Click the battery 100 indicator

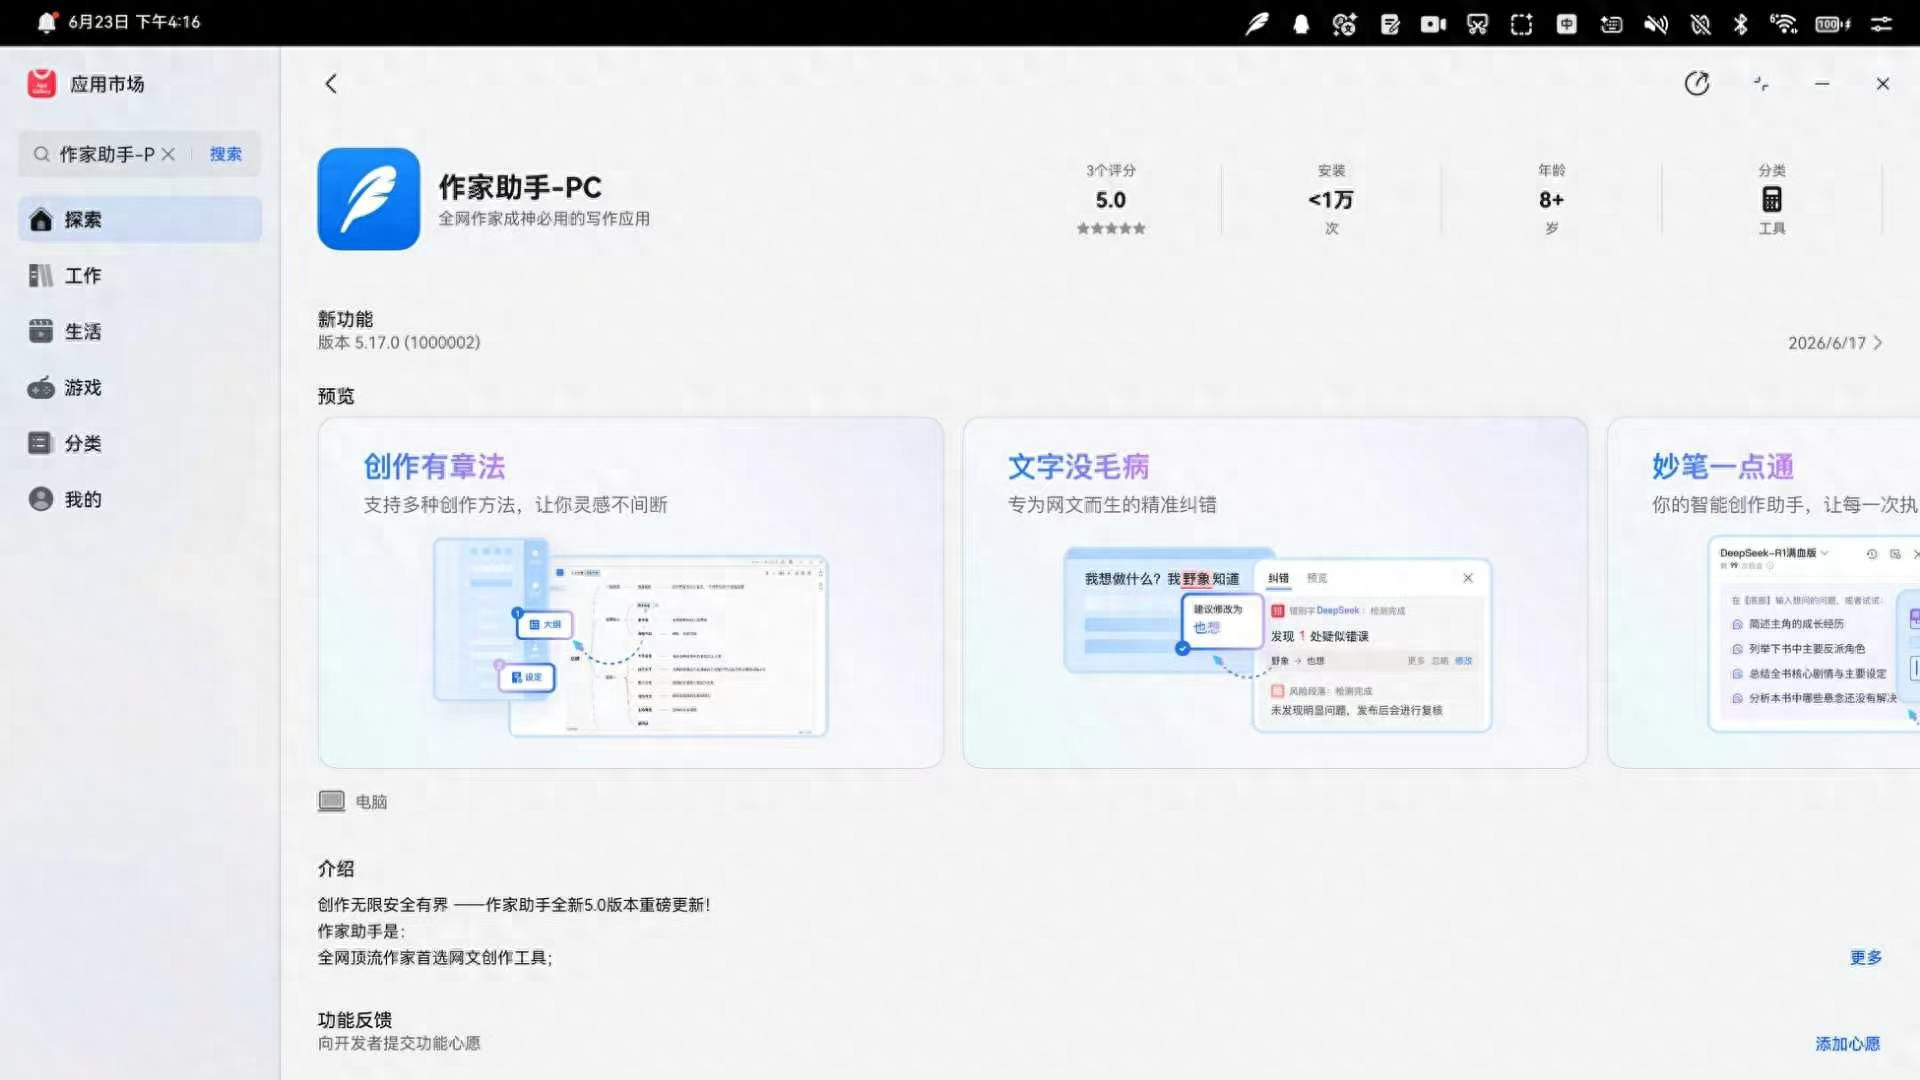coord(1833,23)
